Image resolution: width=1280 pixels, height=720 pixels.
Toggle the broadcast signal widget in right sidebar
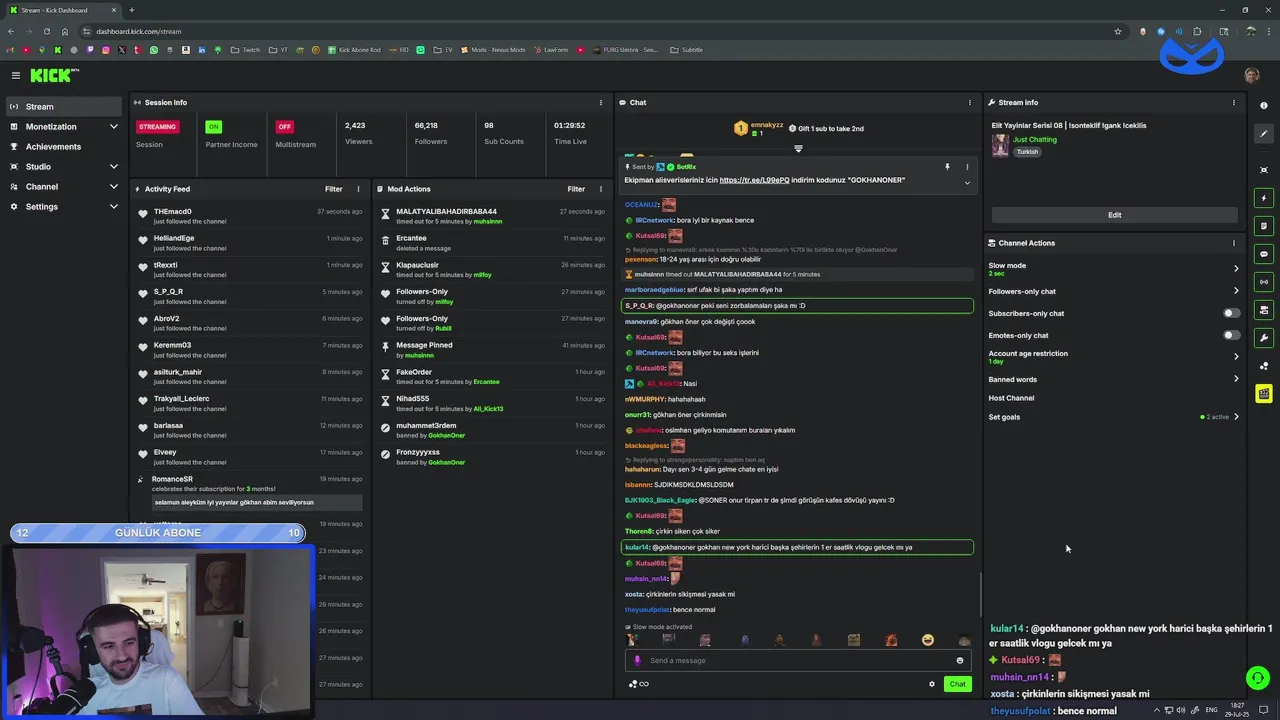click(1264, 282)
